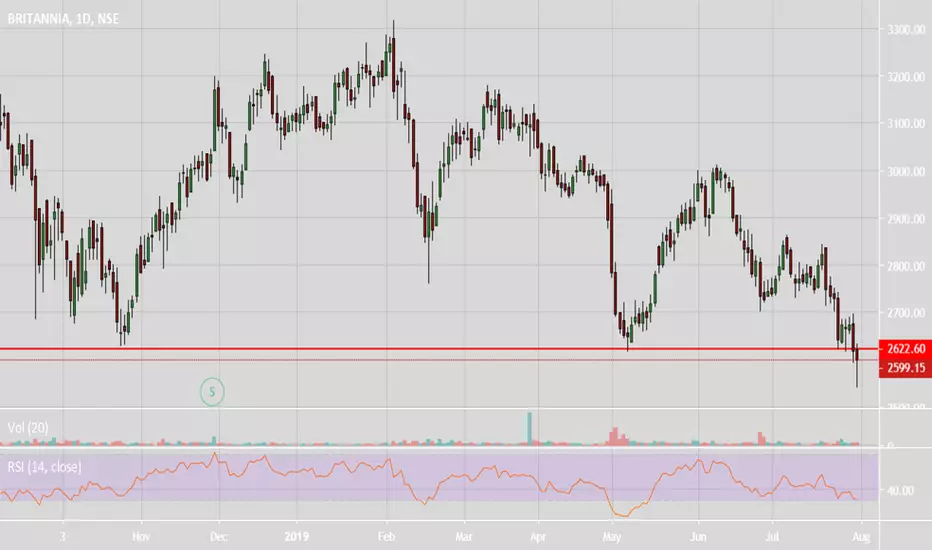Click the green S split marker icon
The width and height of the screenshot is (932, 550).
tap(212, 392)
